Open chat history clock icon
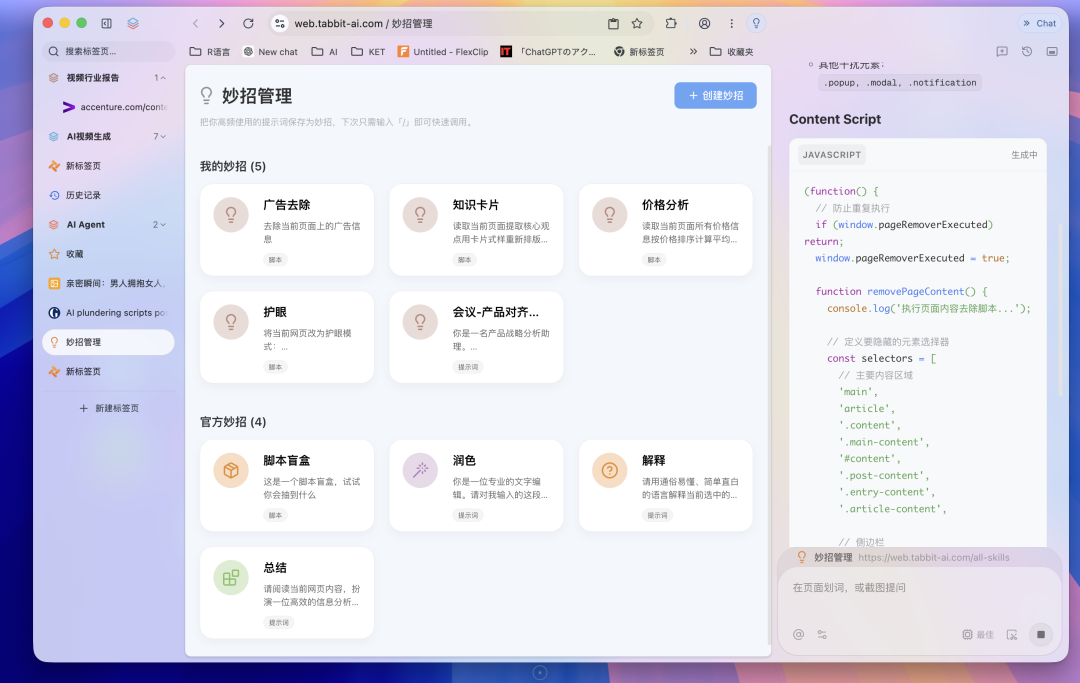1080x683 pixels. point(1027,52)
